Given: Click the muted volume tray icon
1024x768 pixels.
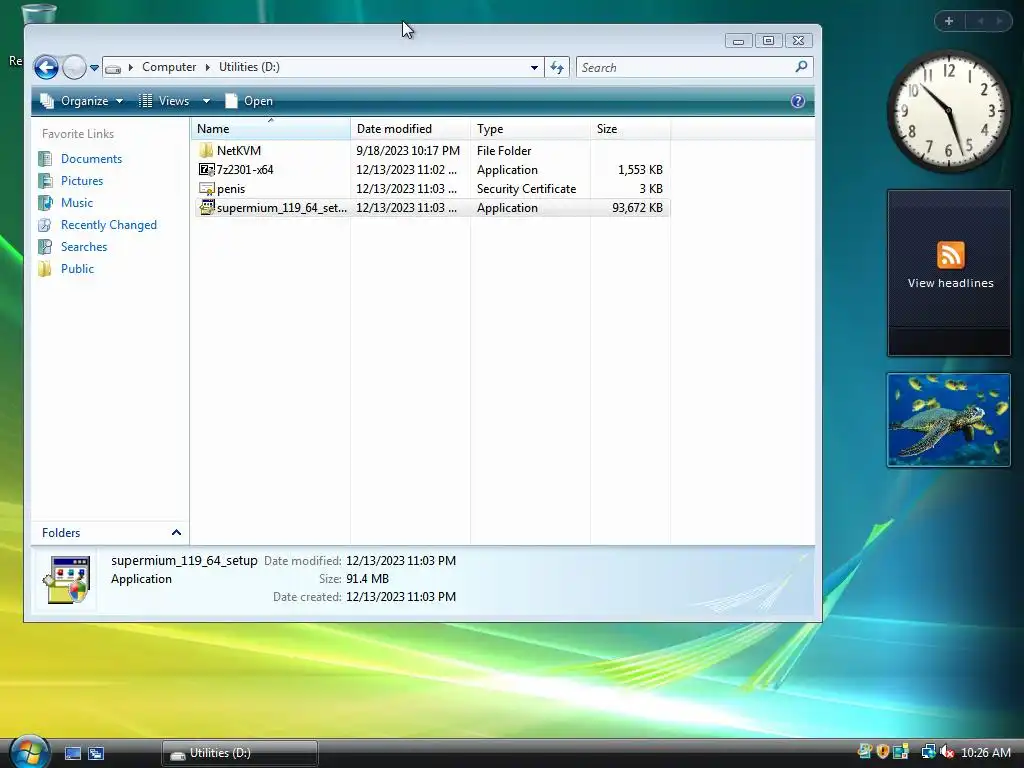Looking at the screenshot, I should (946, 752).
